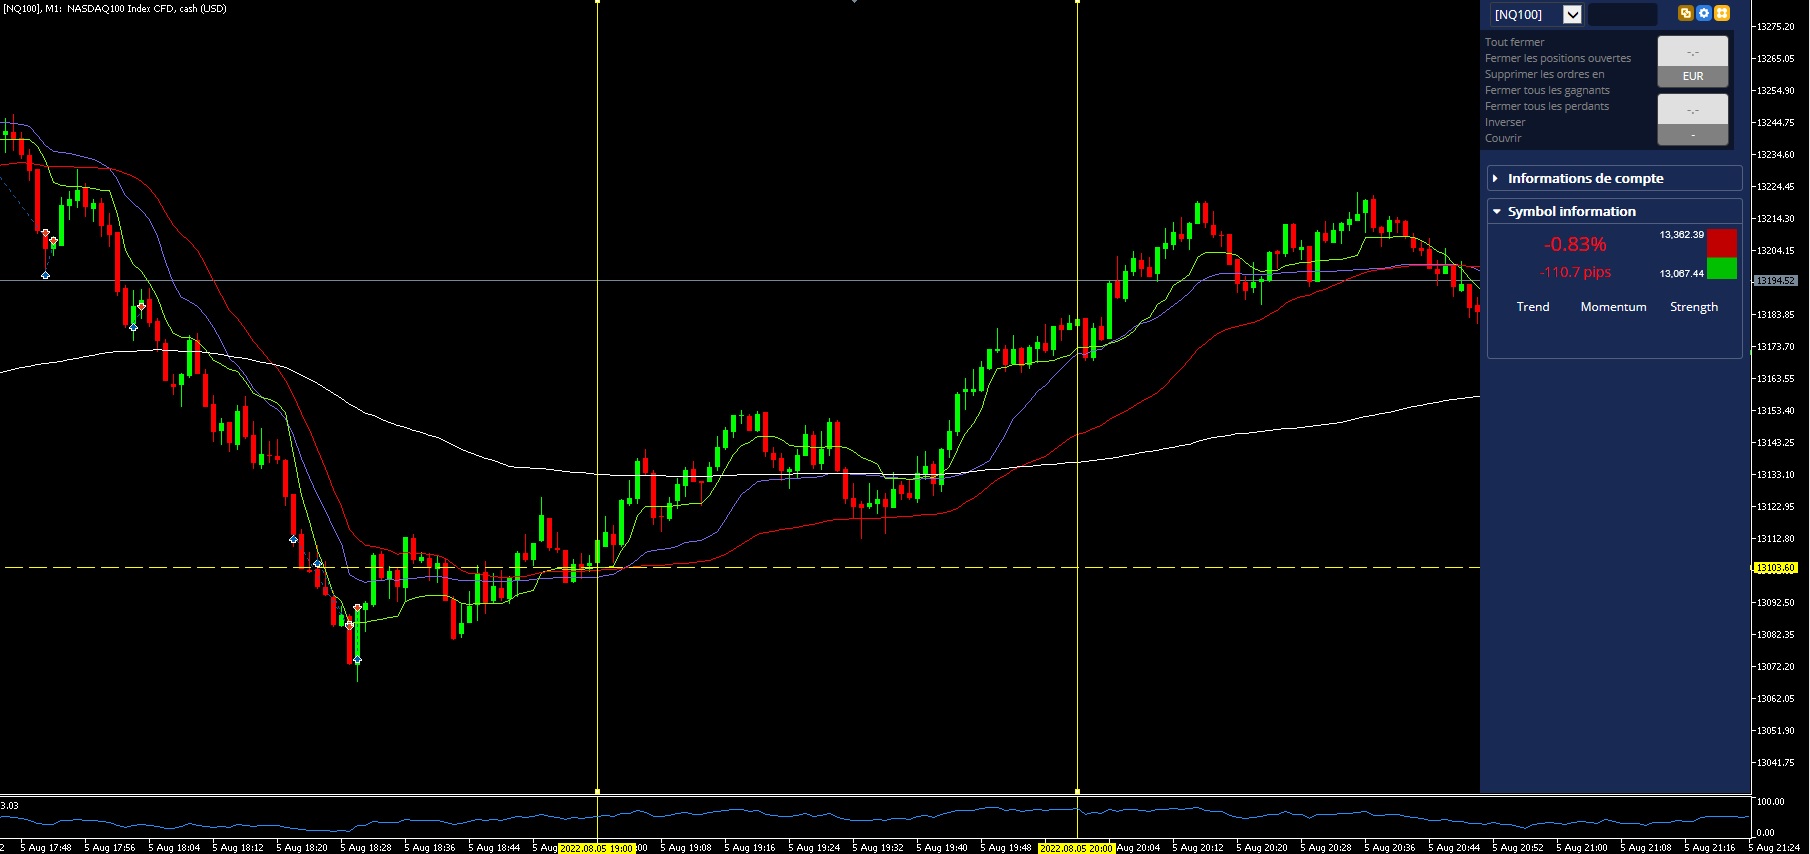
Task: Click the green low-price color block
Action: (1722, 268)
